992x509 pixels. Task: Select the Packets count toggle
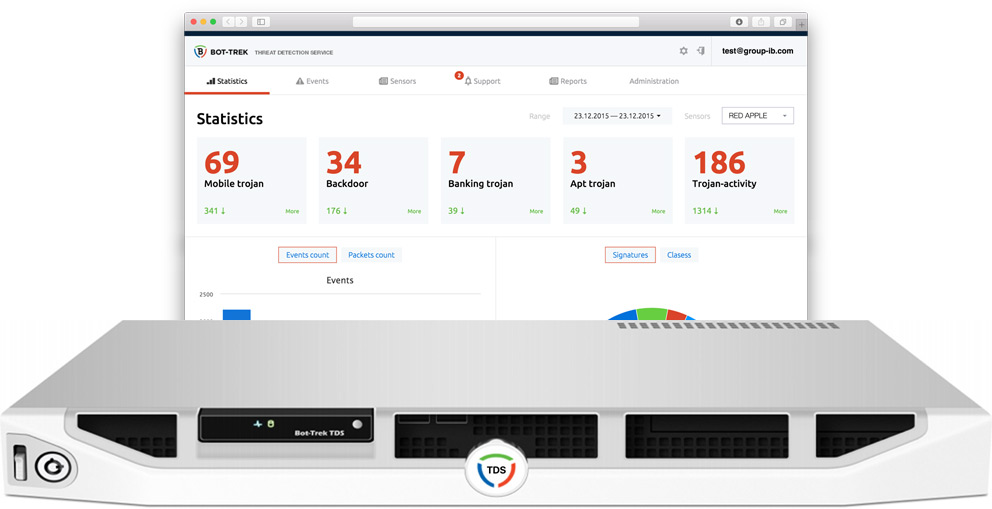[371, 255]
